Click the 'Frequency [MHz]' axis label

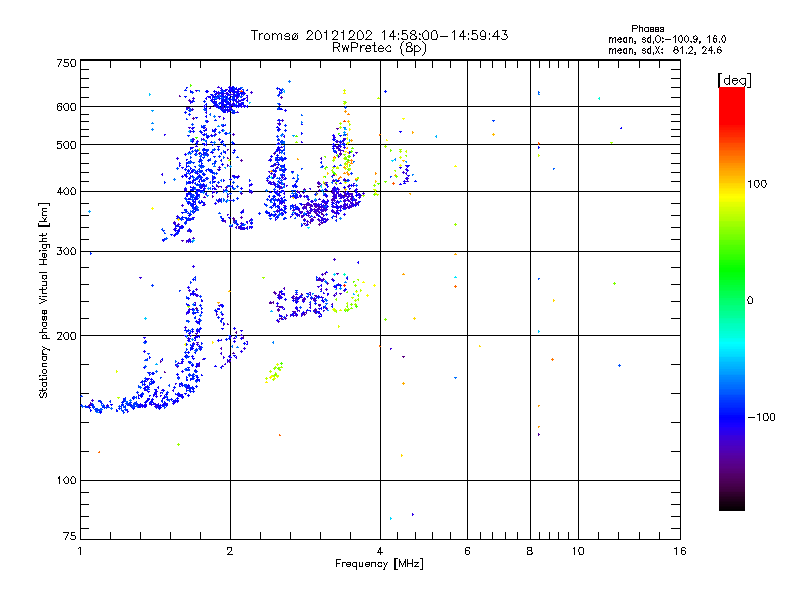pos(379,564)
